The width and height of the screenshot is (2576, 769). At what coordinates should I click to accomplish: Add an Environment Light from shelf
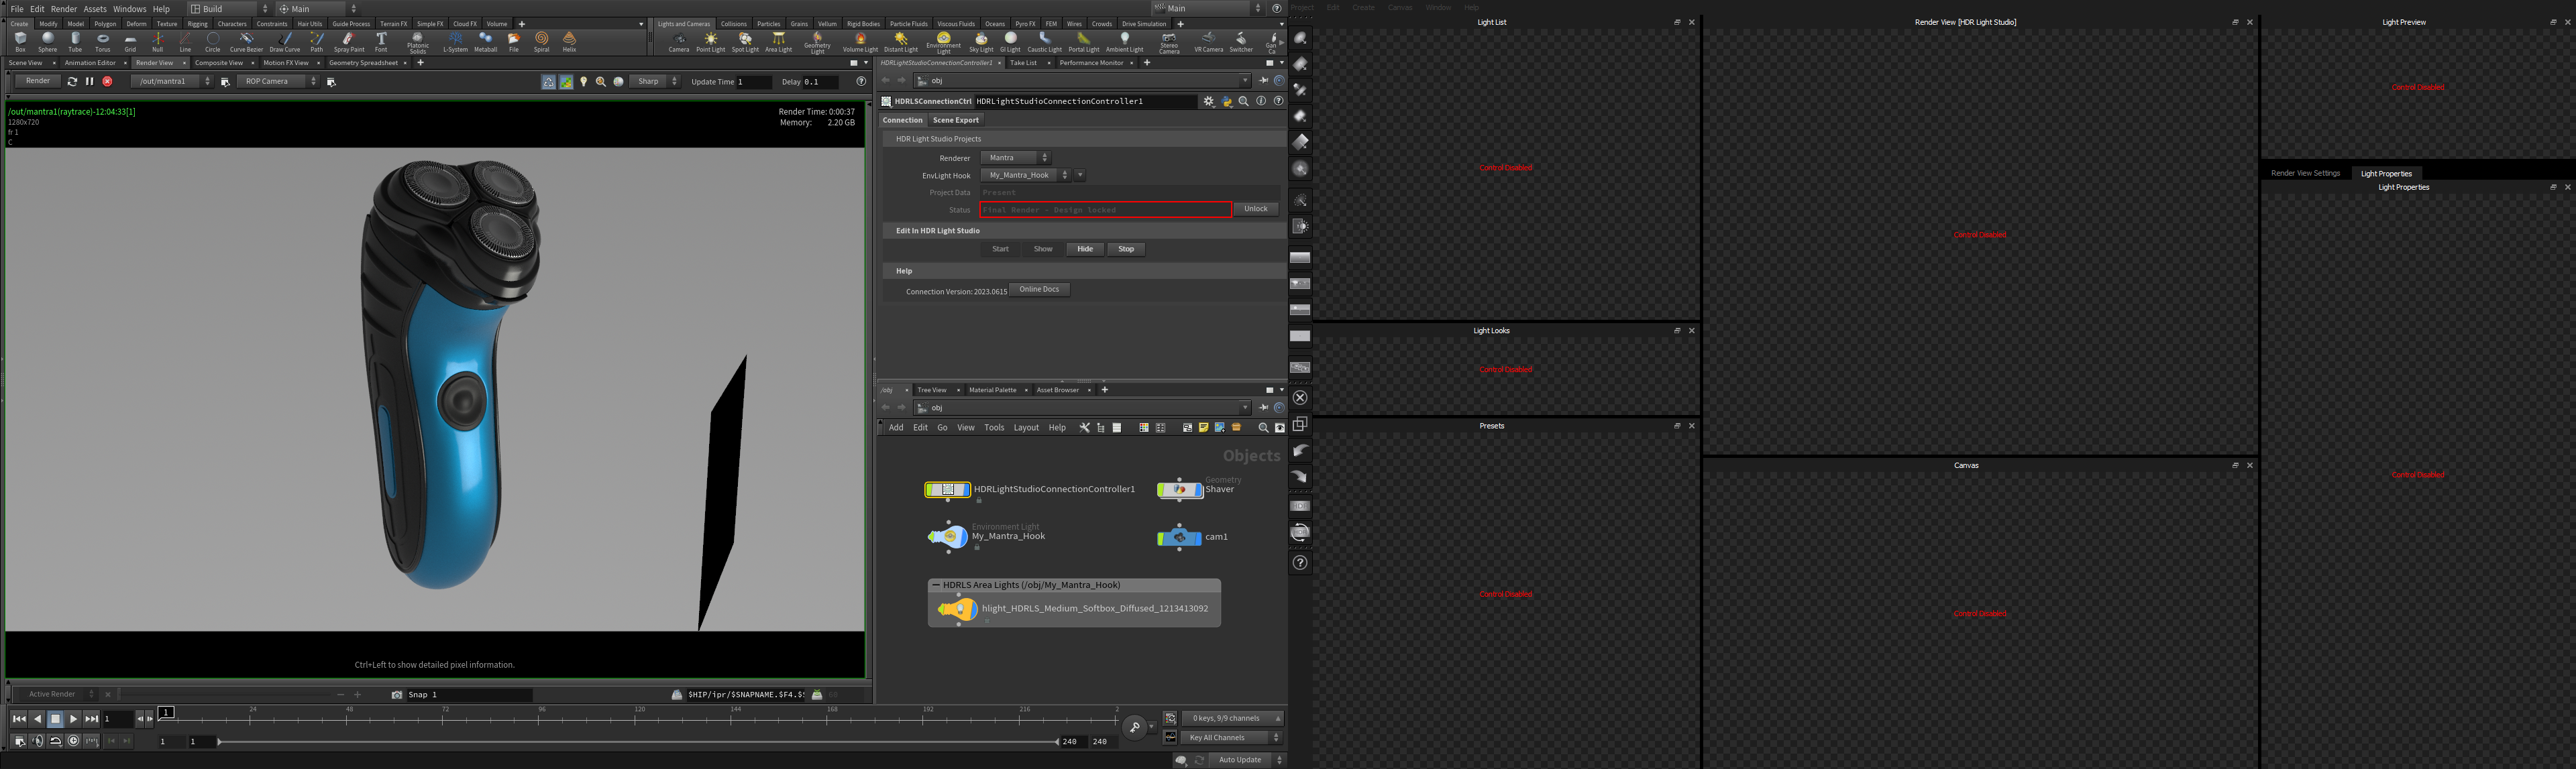(x=943, y=42)
